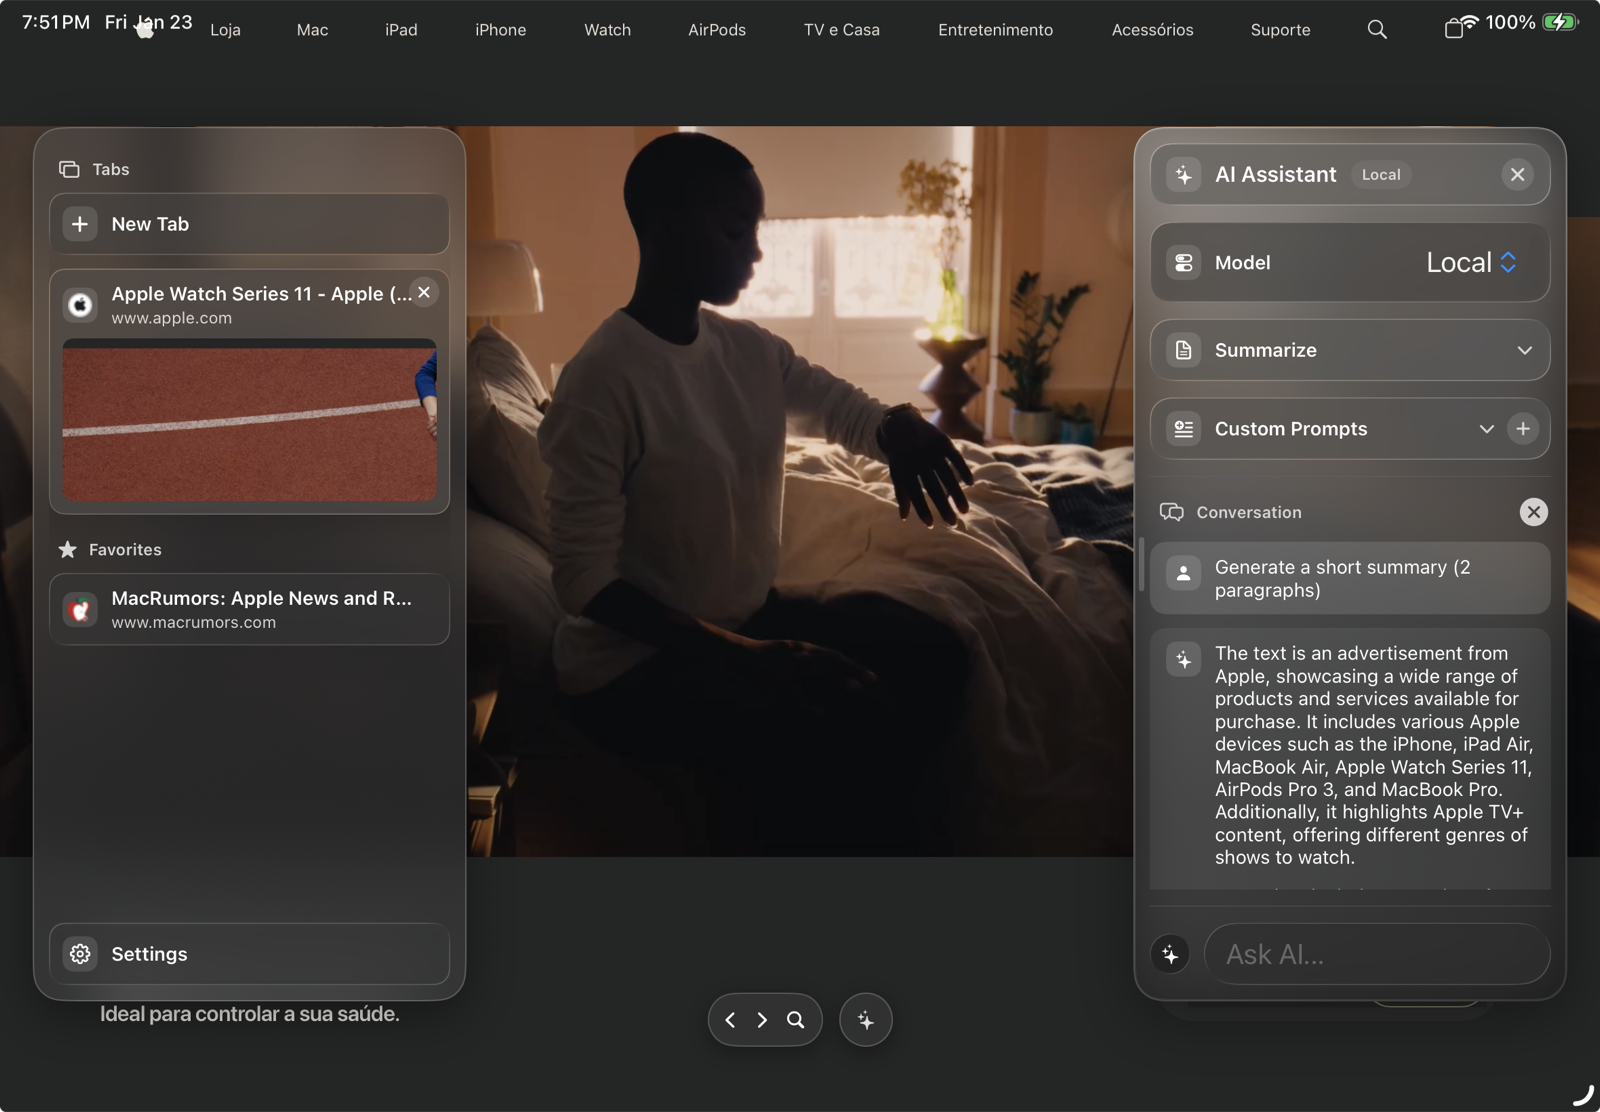Add a new custom prompt
The width and height of the screenshot is (1600, 1112).
click(1523, 429)
